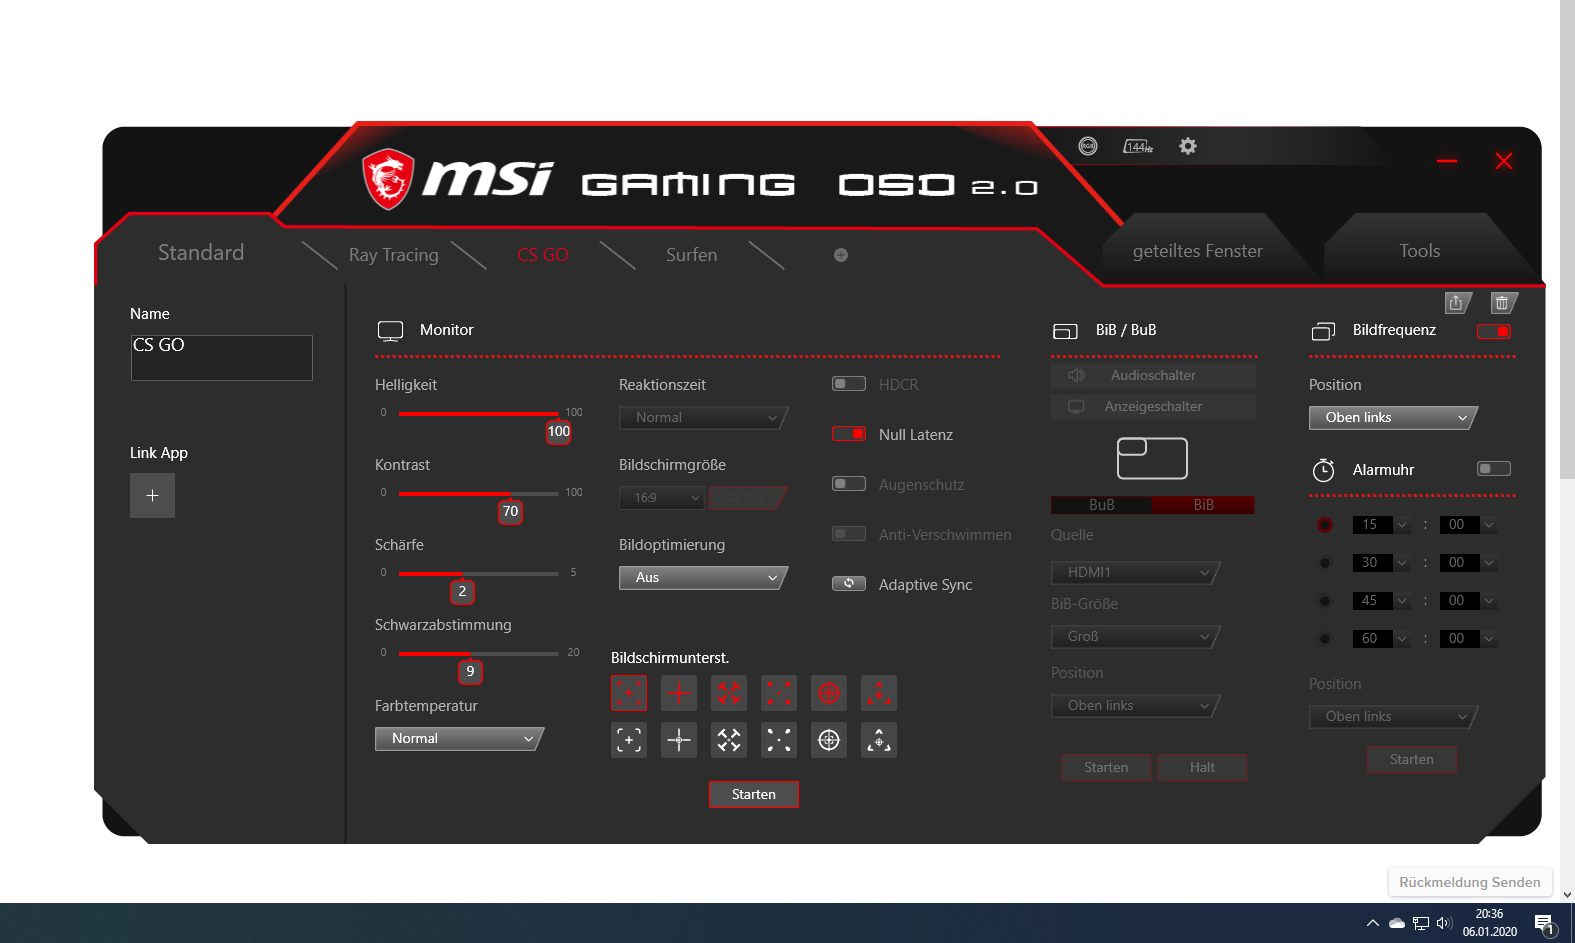Click the BiB Starten button

1106,767
